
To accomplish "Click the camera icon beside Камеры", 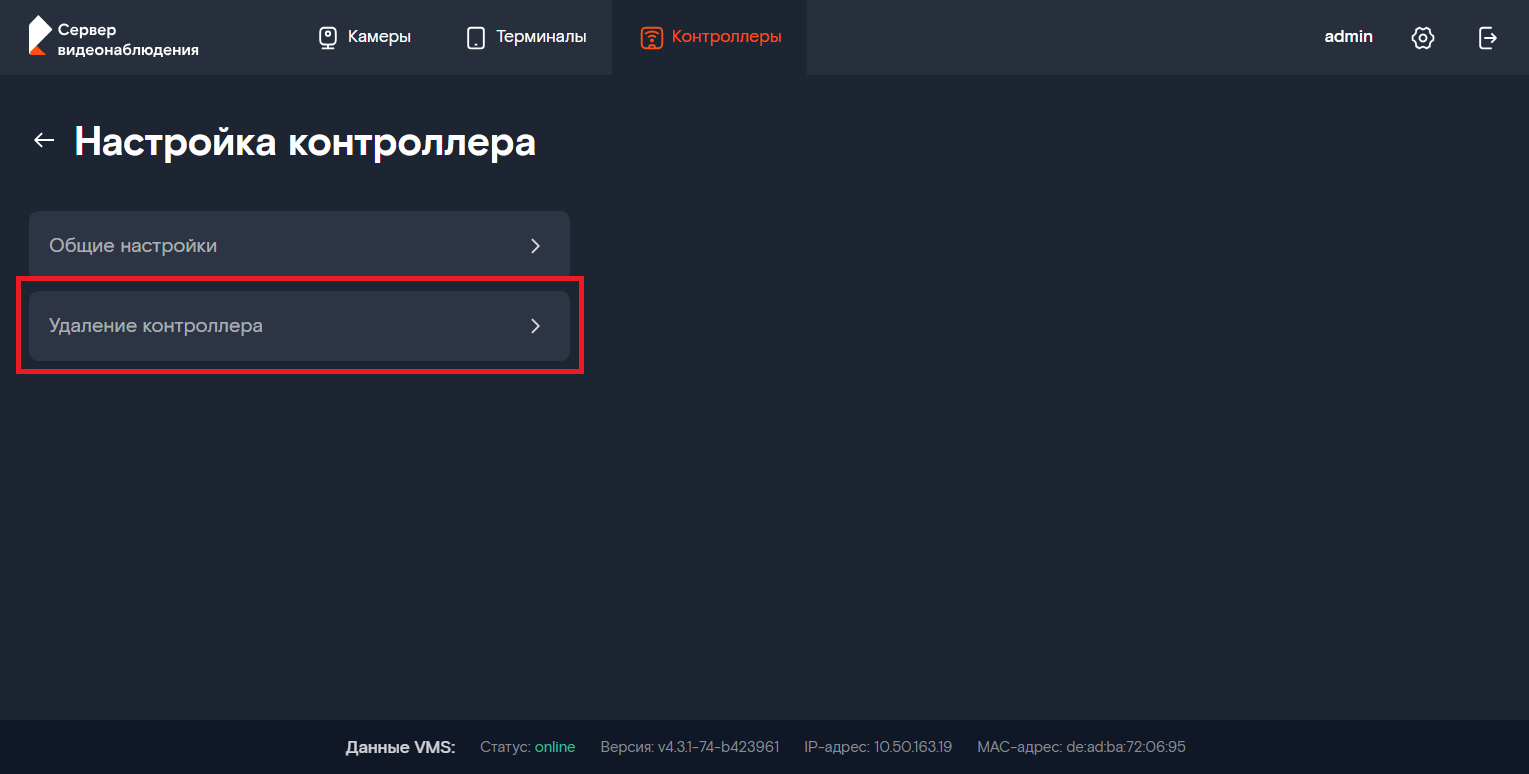I will coord(328,38).
